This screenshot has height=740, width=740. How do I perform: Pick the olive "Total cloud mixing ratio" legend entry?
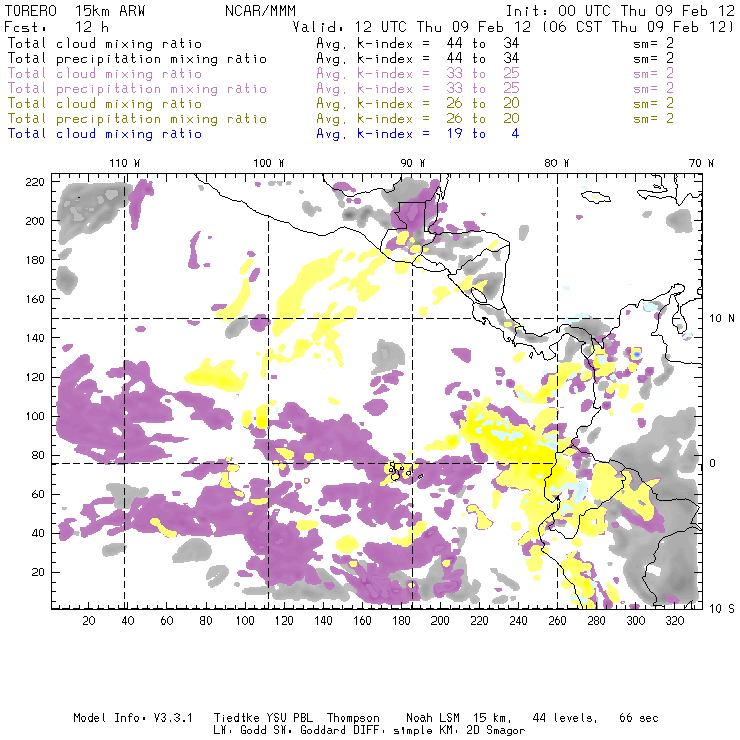(x=105, y=104)
